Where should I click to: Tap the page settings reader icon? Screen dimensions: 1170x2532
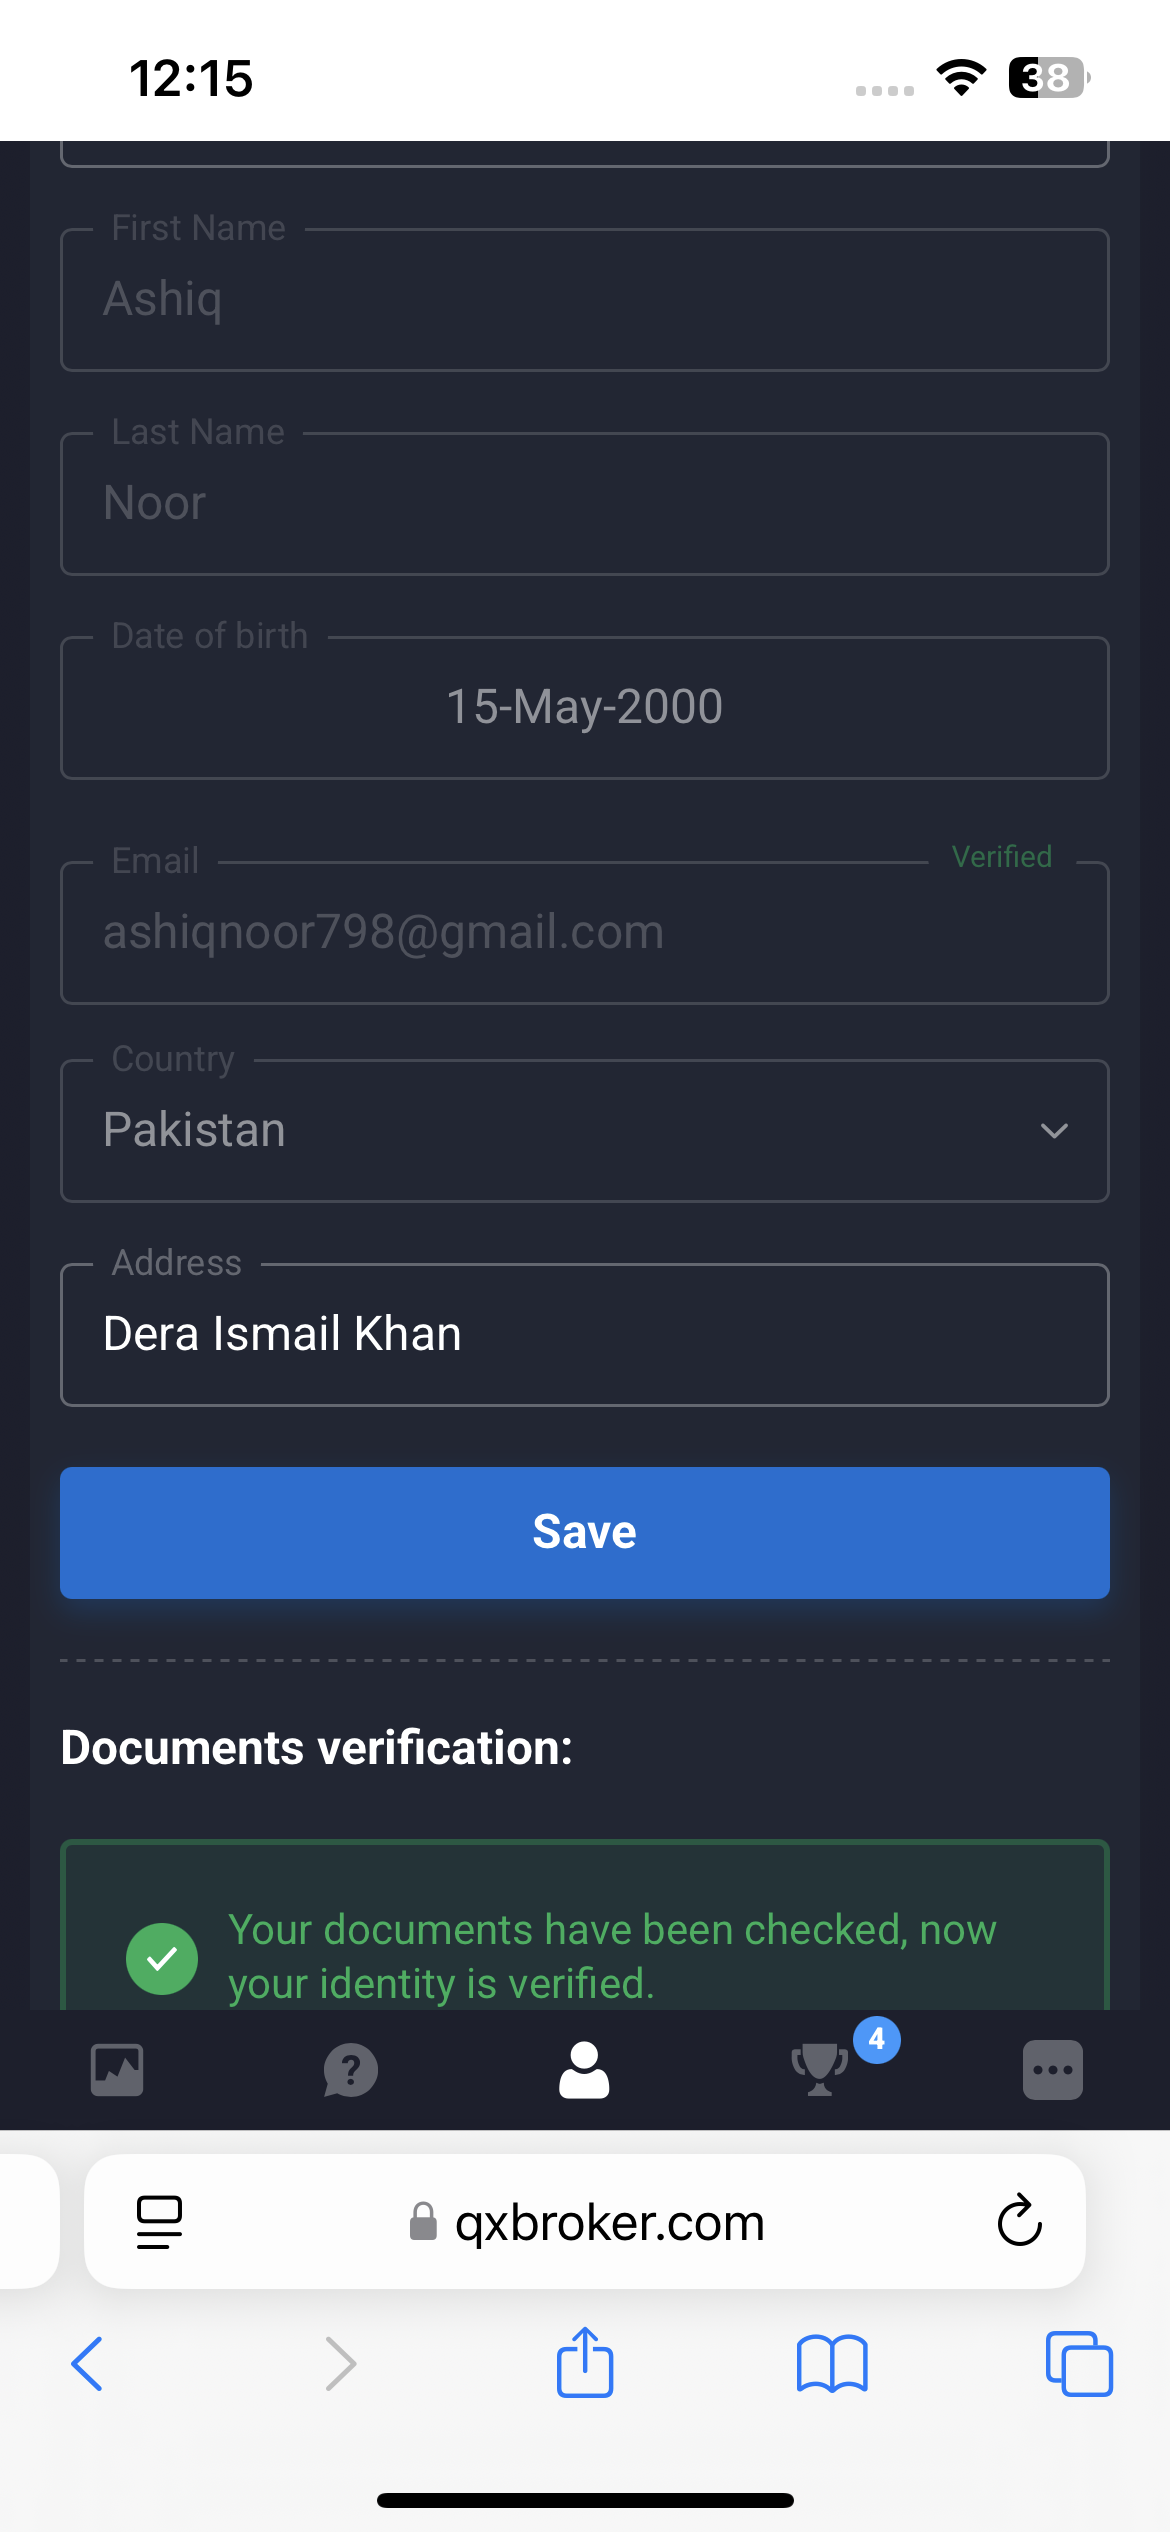159,2221
